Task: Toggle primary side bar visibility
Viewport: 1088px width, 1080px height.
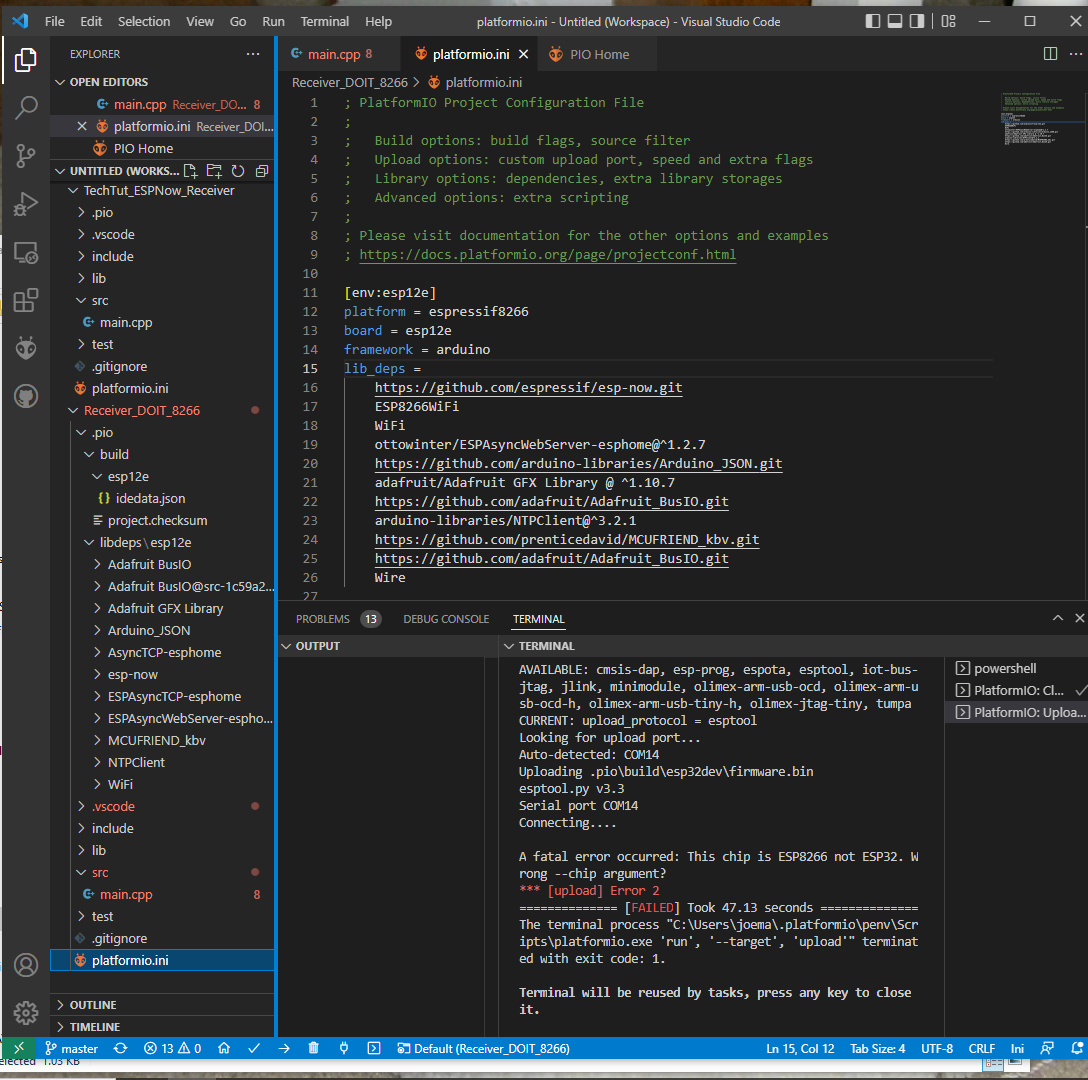Action: point(873,22)
